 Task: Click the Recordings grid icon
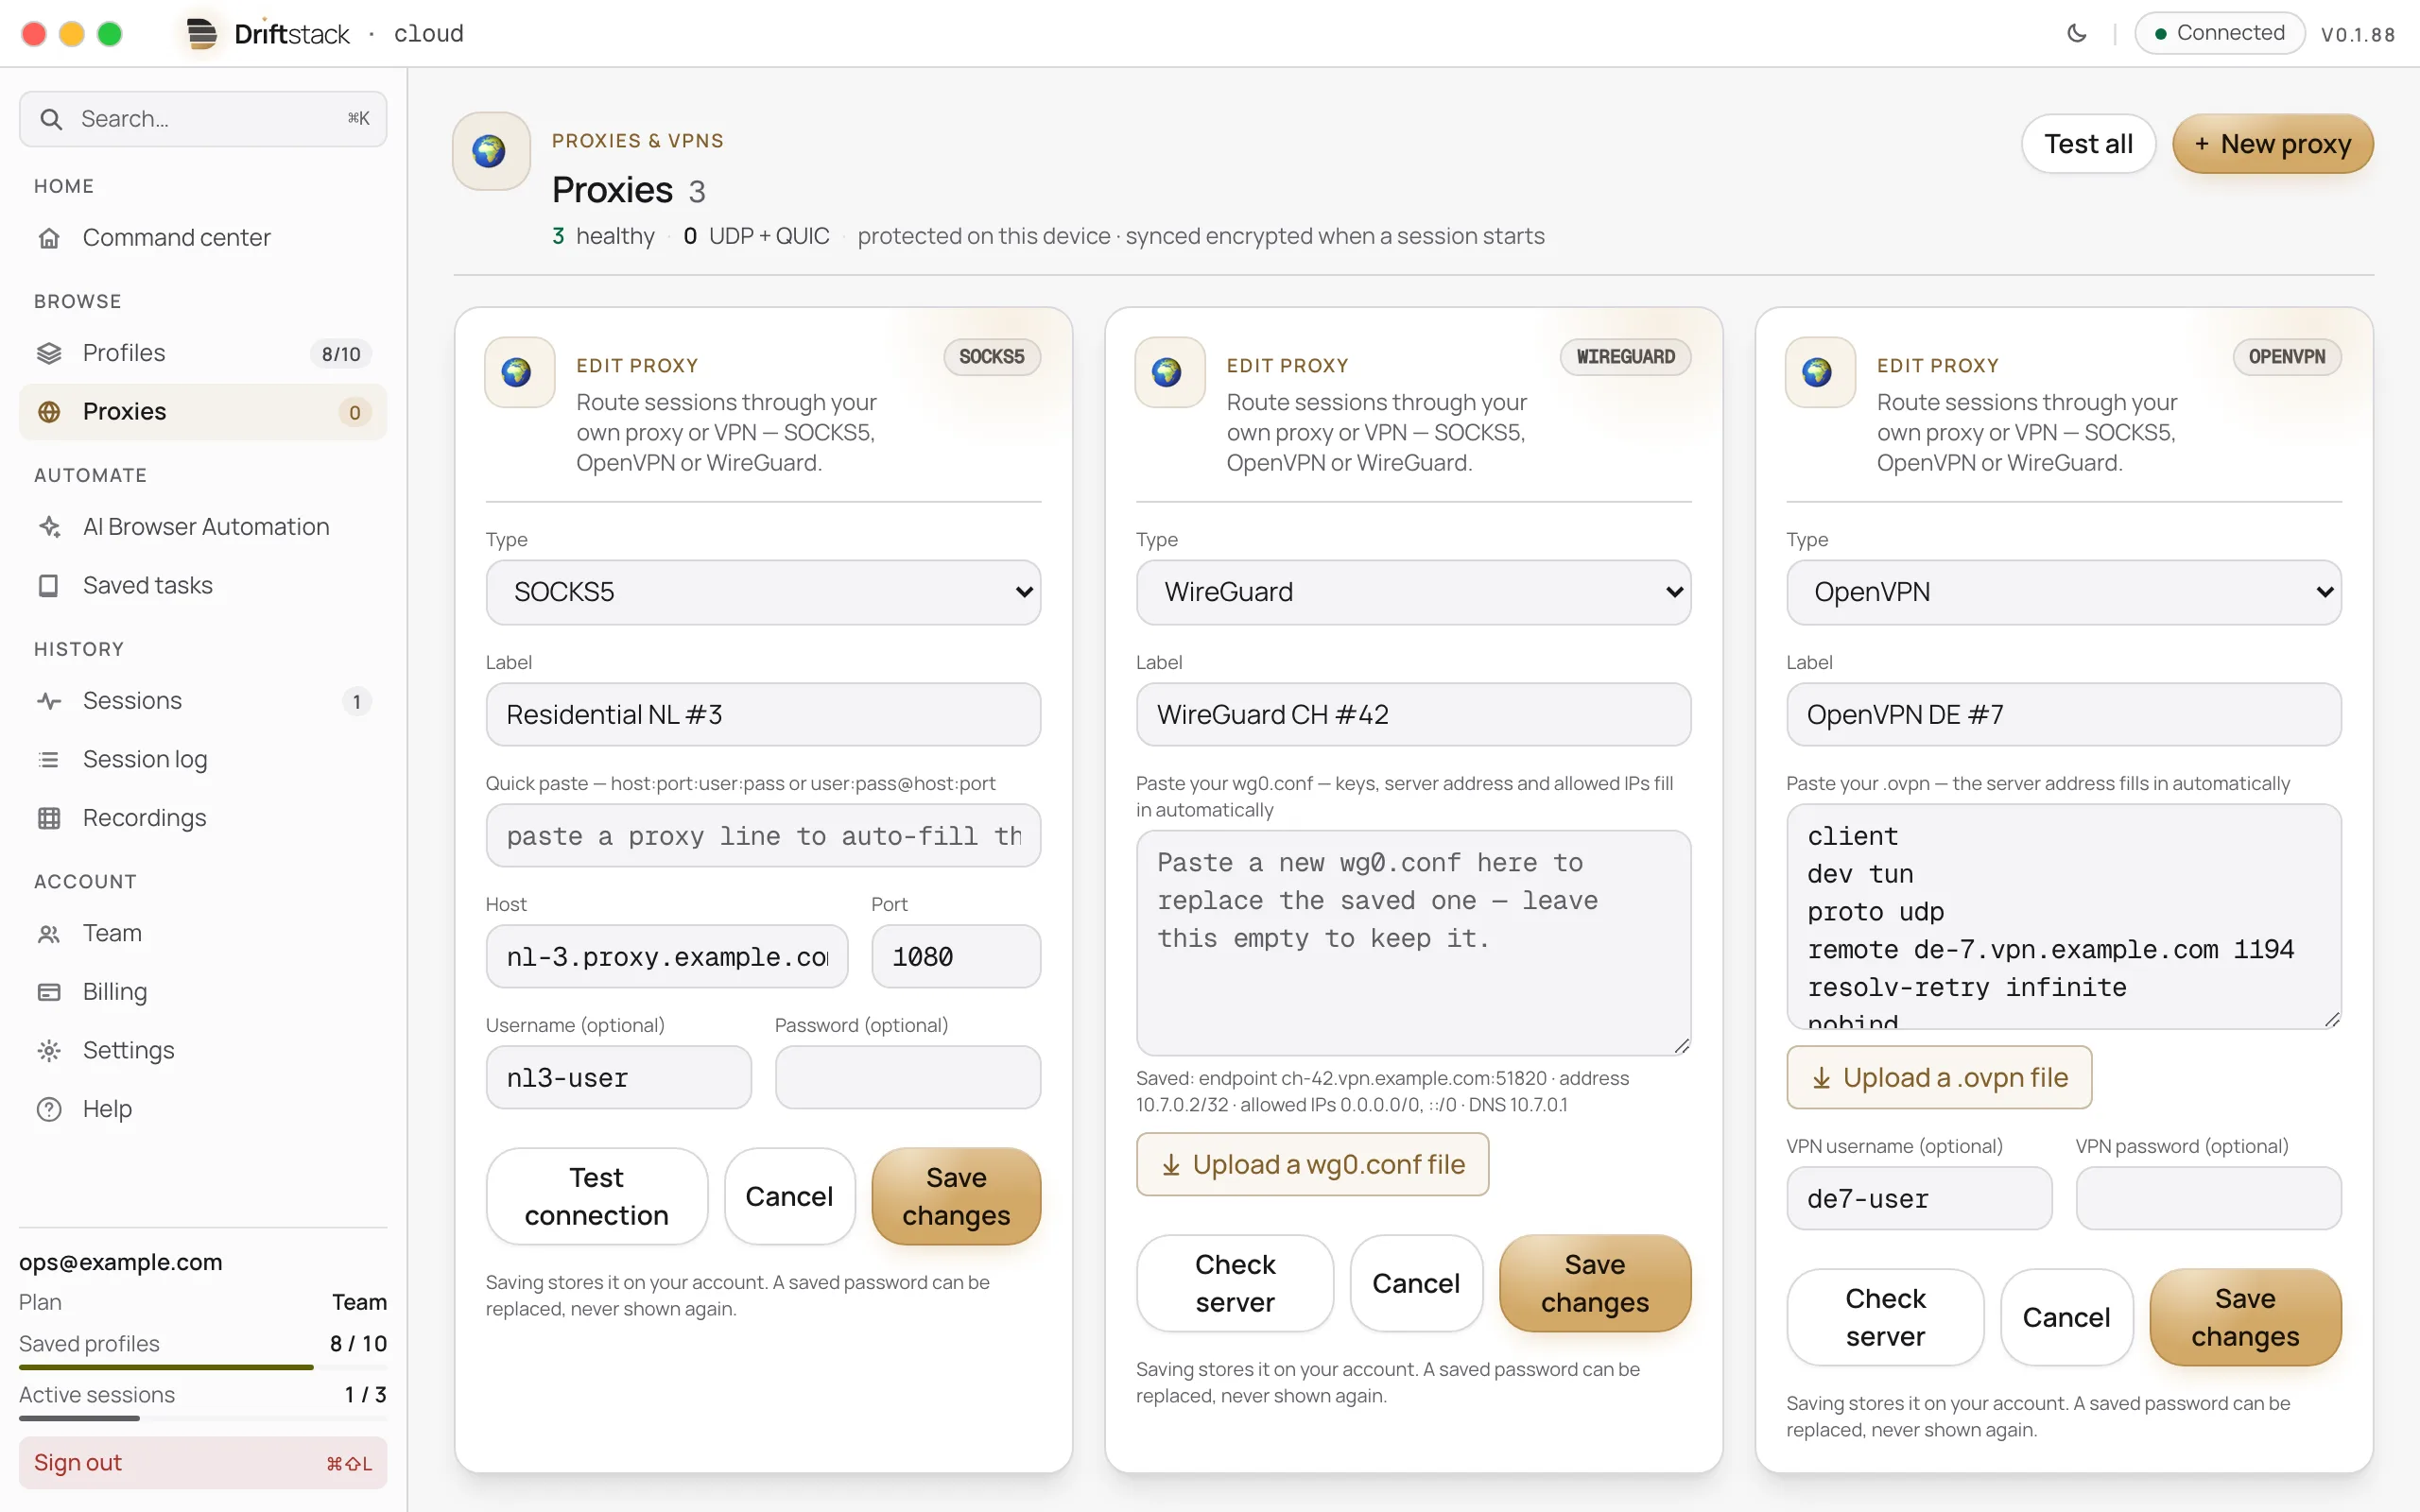point(49,818)
